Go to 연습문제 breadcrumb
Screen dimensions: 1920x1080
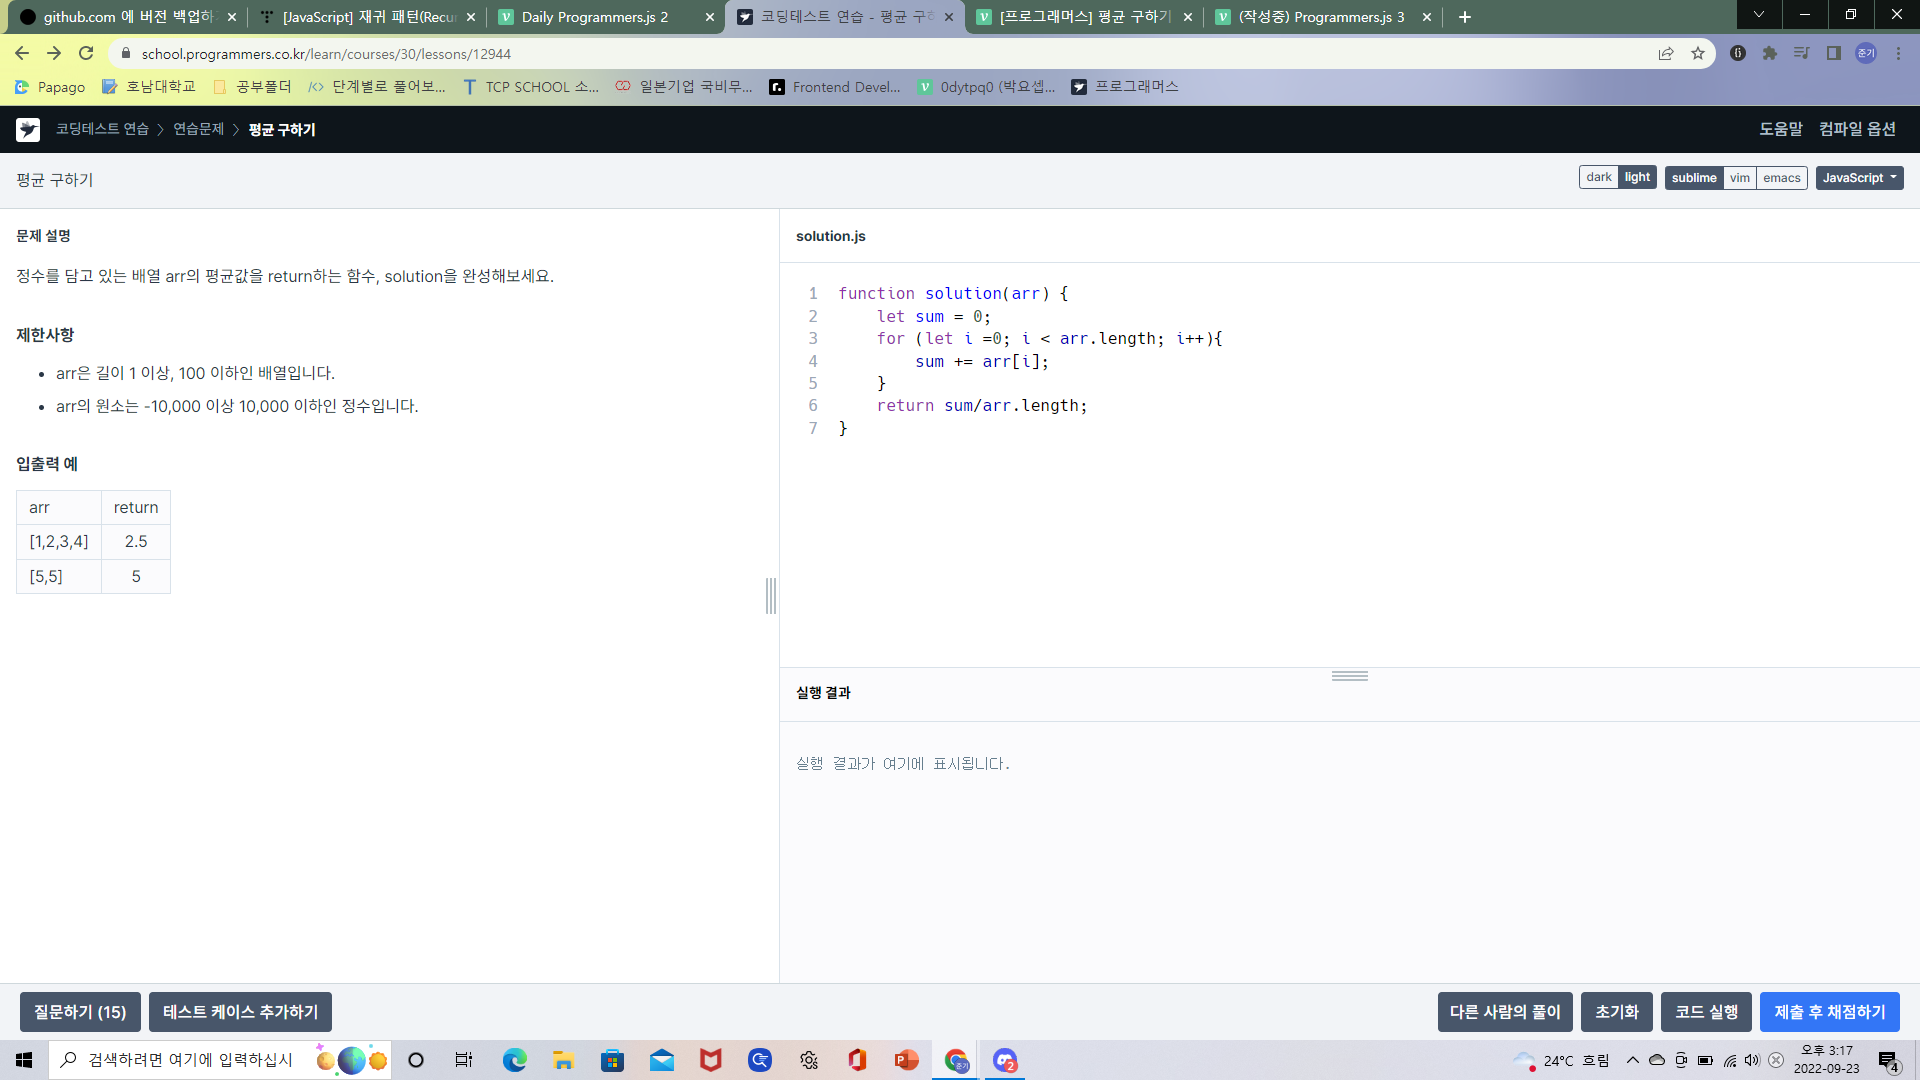pyautogui.click(x=199, y=129)
